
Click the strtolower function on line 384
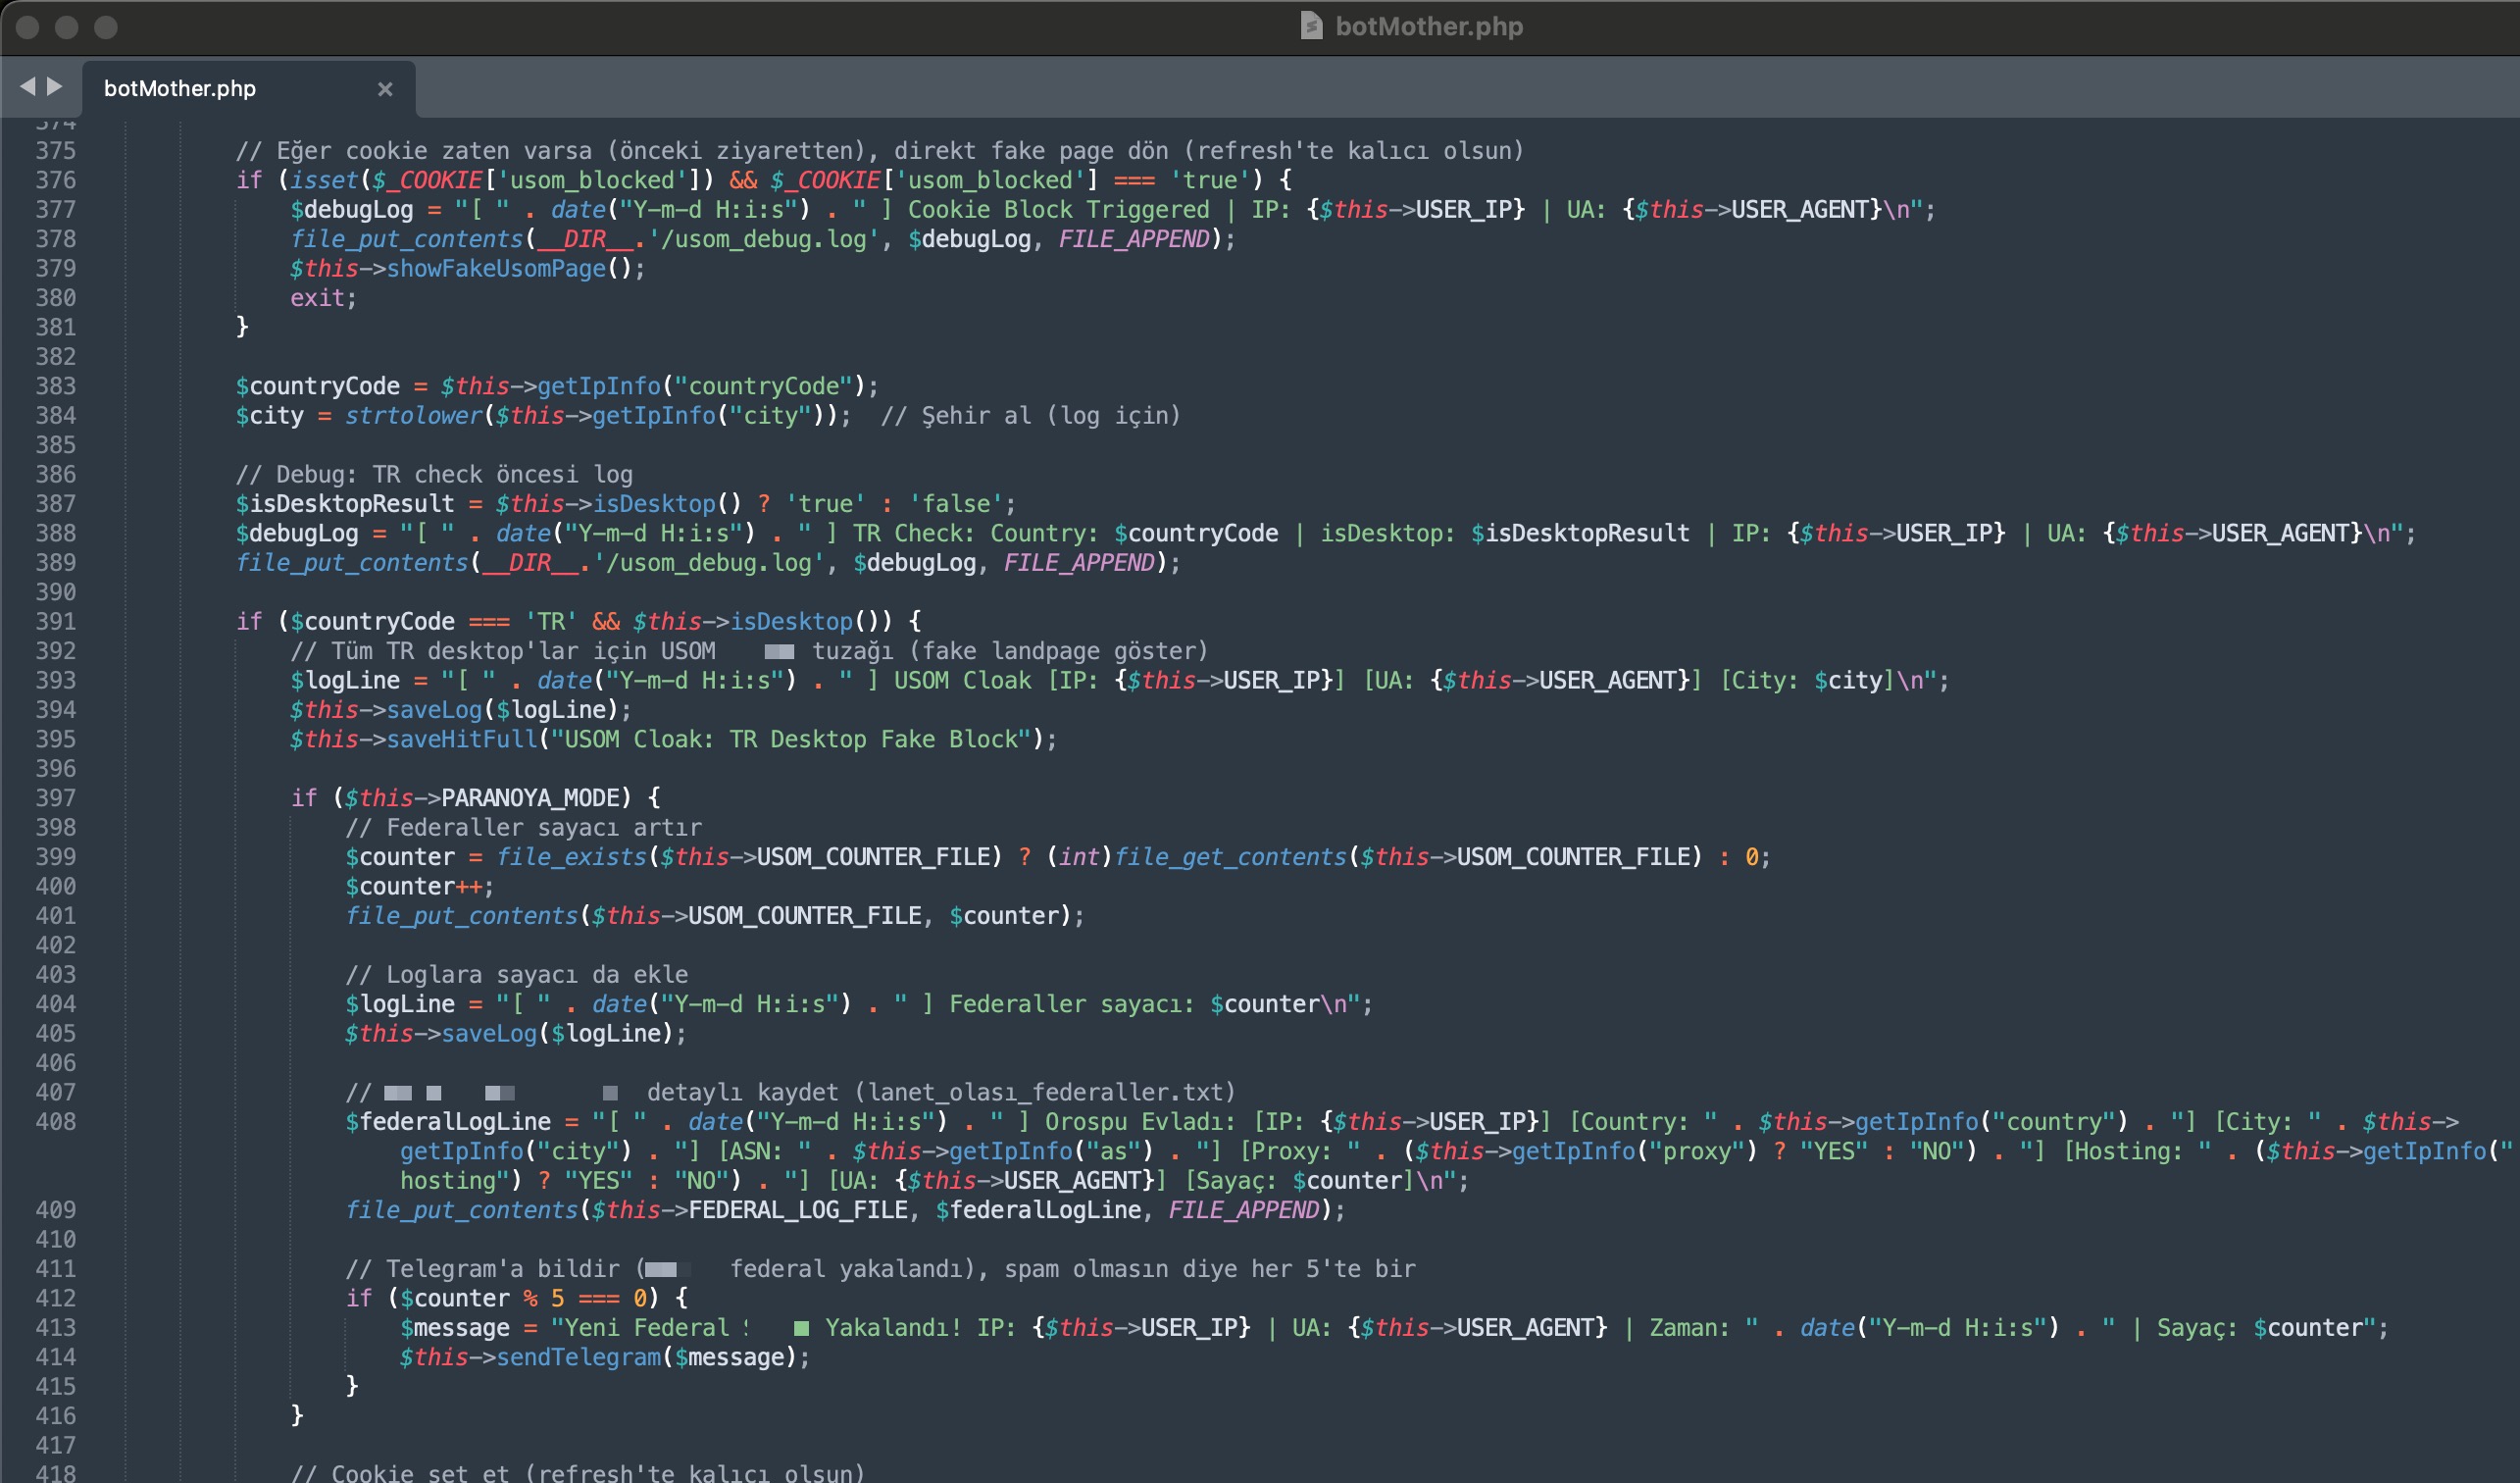click(414, 415)
